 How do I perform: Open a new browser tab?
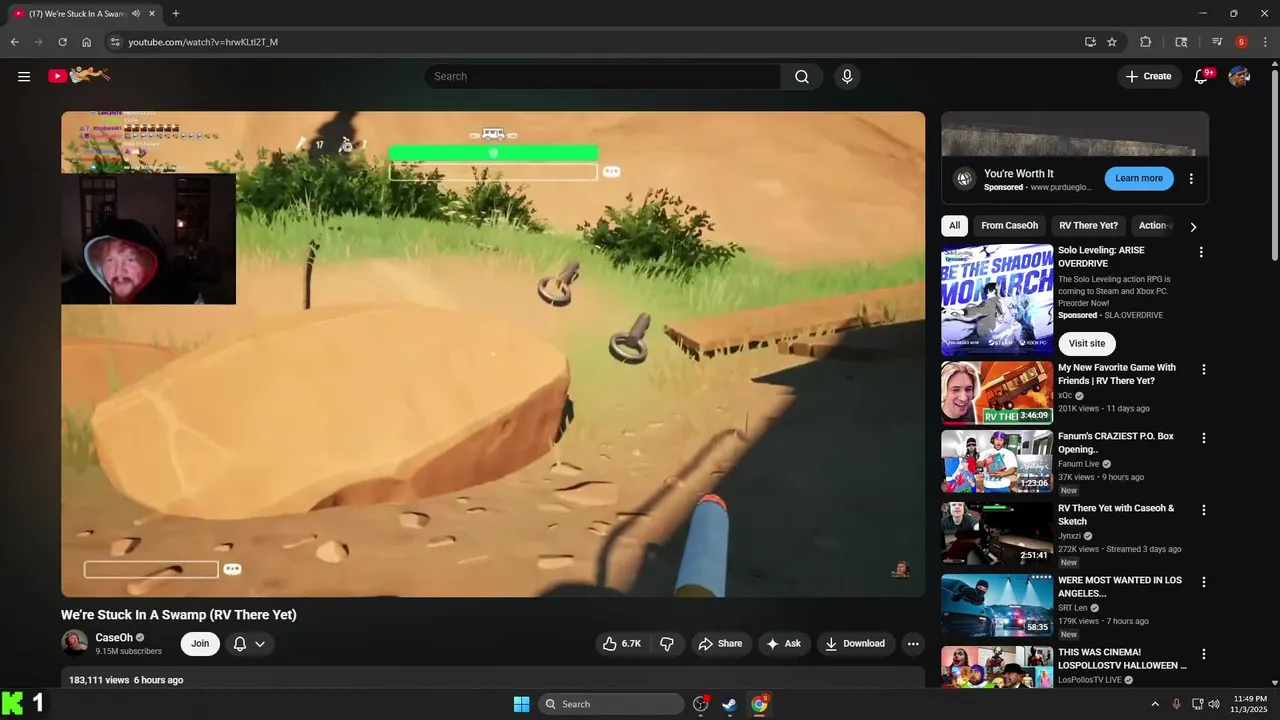[176, 14]
